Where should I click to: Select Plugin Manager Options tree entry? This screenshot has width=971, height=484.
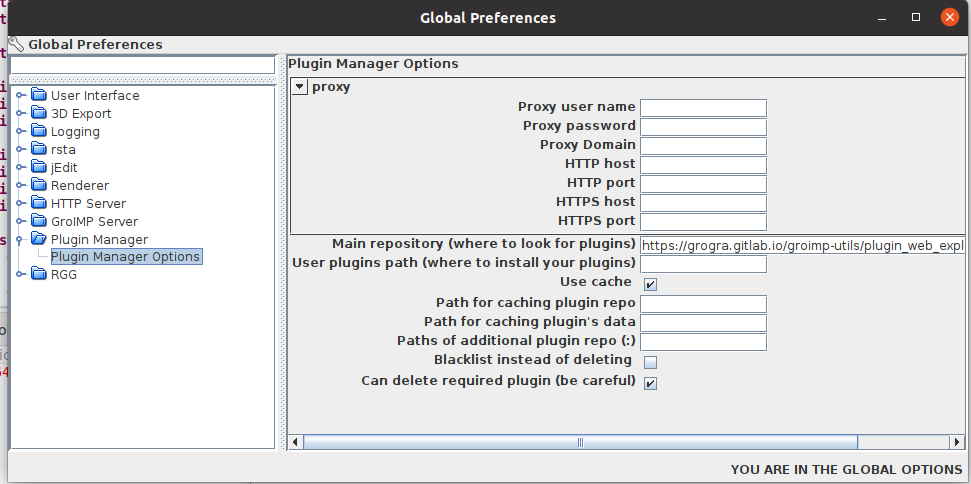tap(125, 257)
